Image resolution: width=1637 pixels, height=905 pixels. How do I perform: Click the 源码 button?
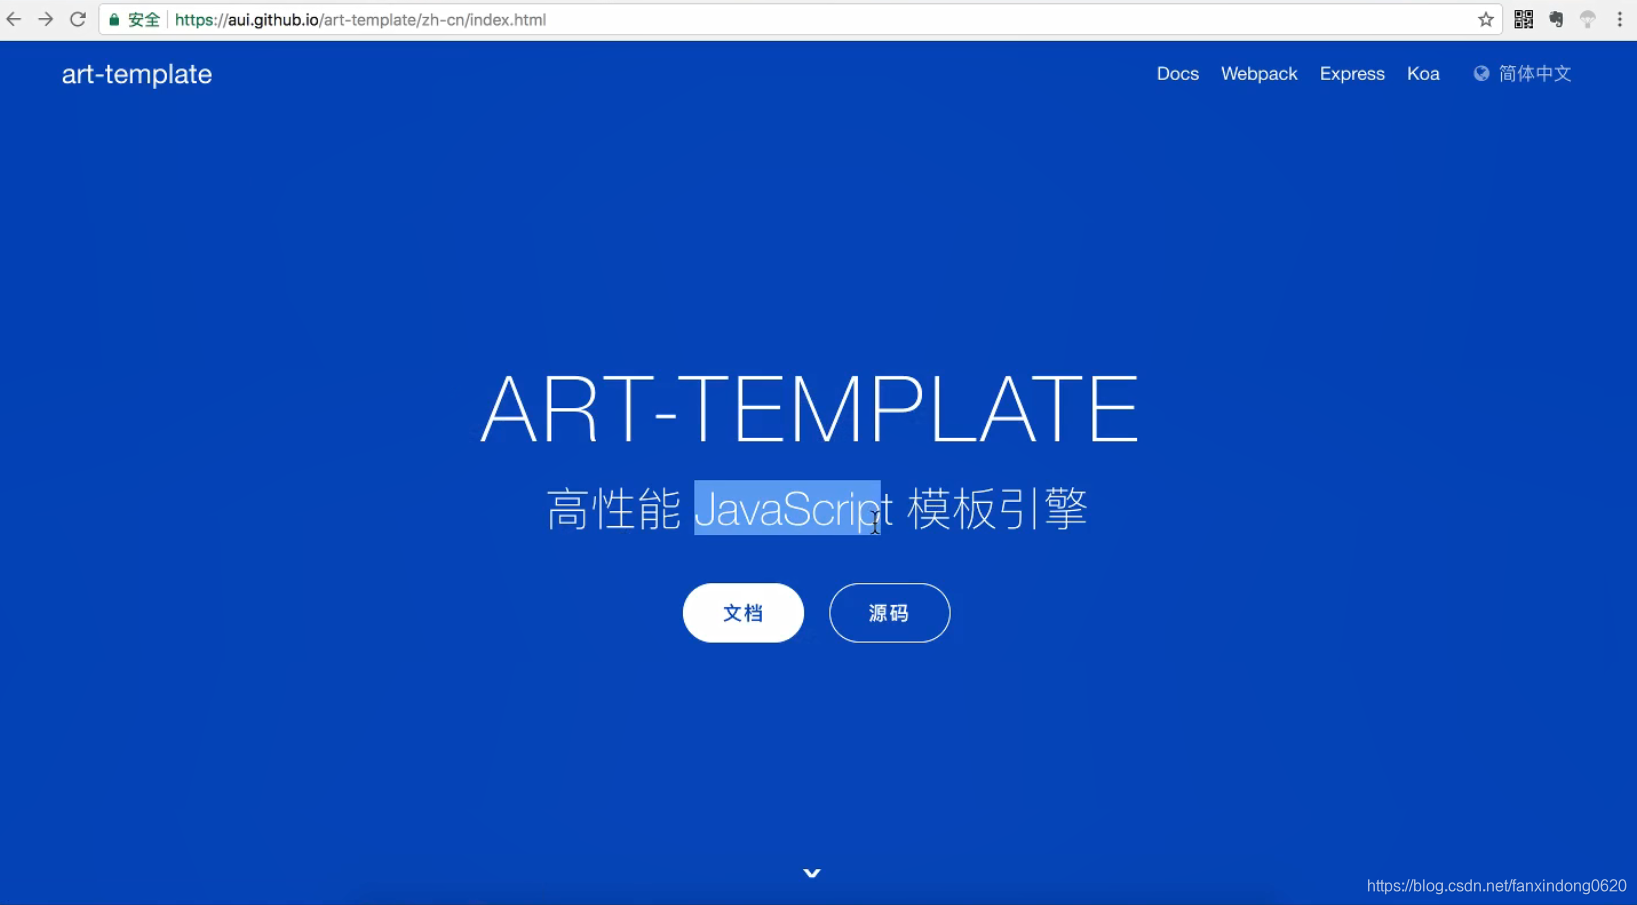coord(889,613)
